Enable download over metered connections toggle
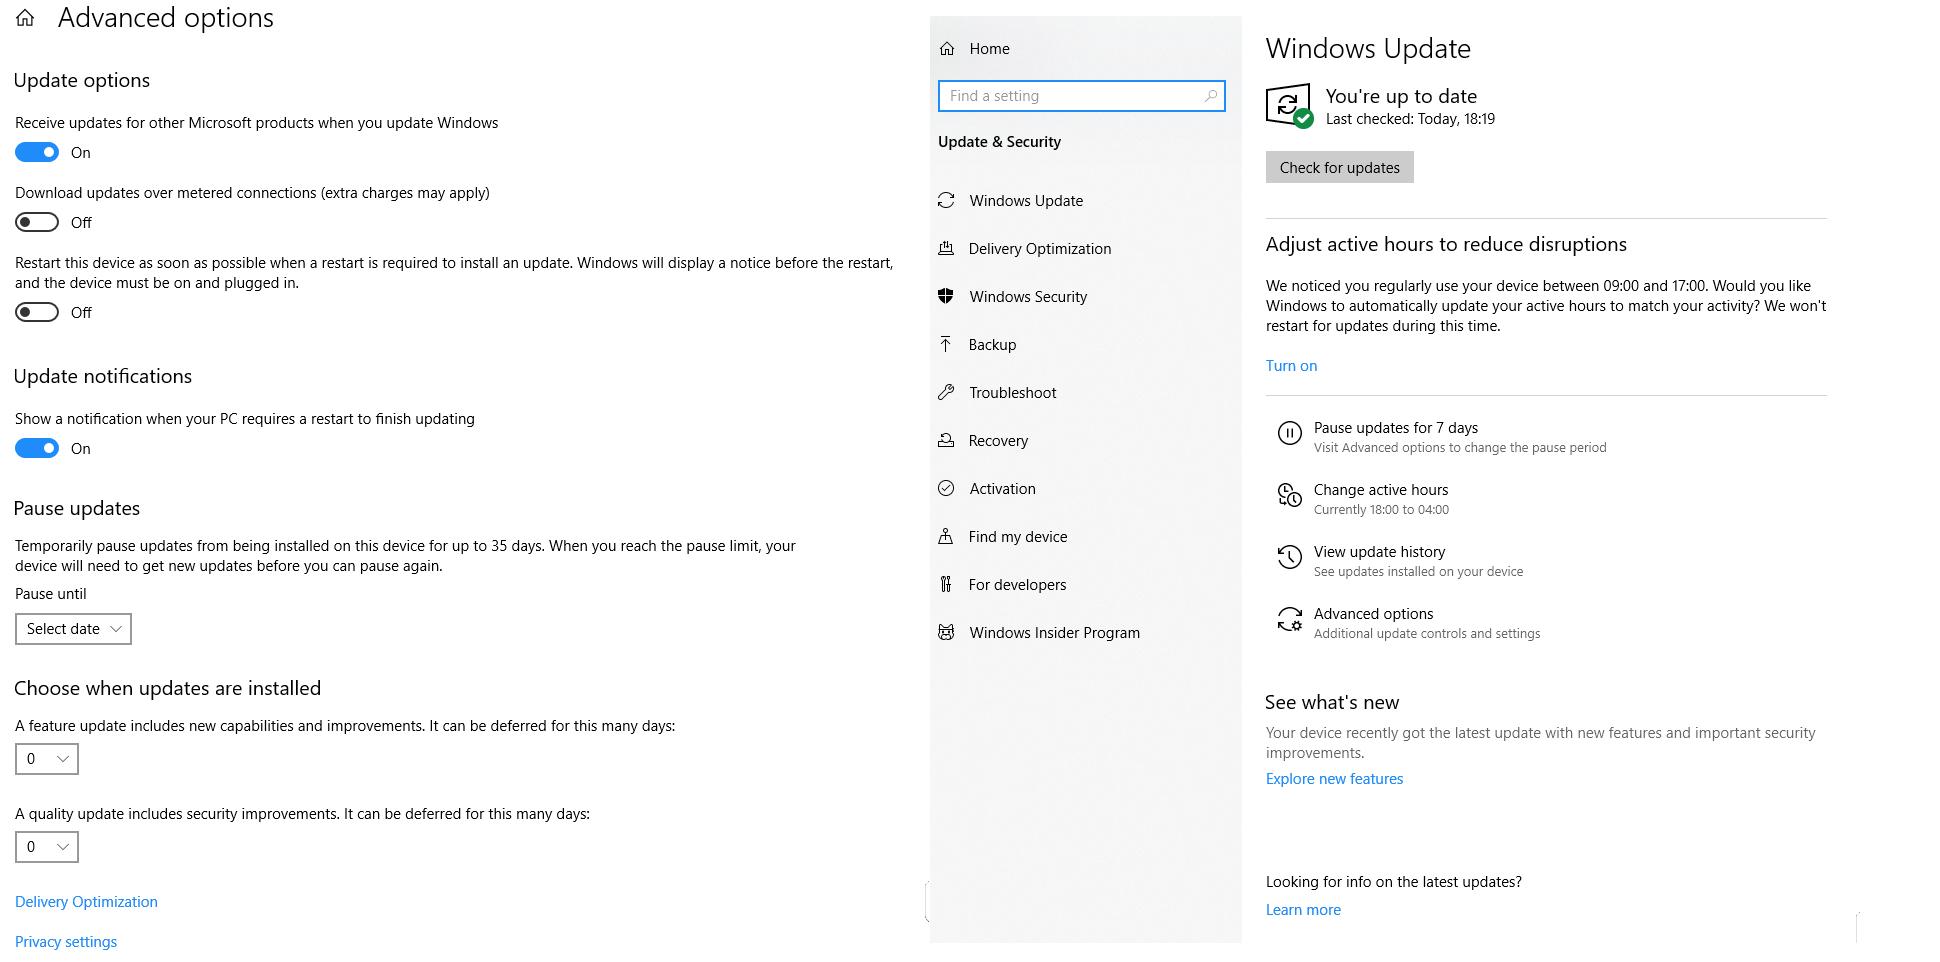Viewport: 1940px width, 962px height. click(37, 222)
